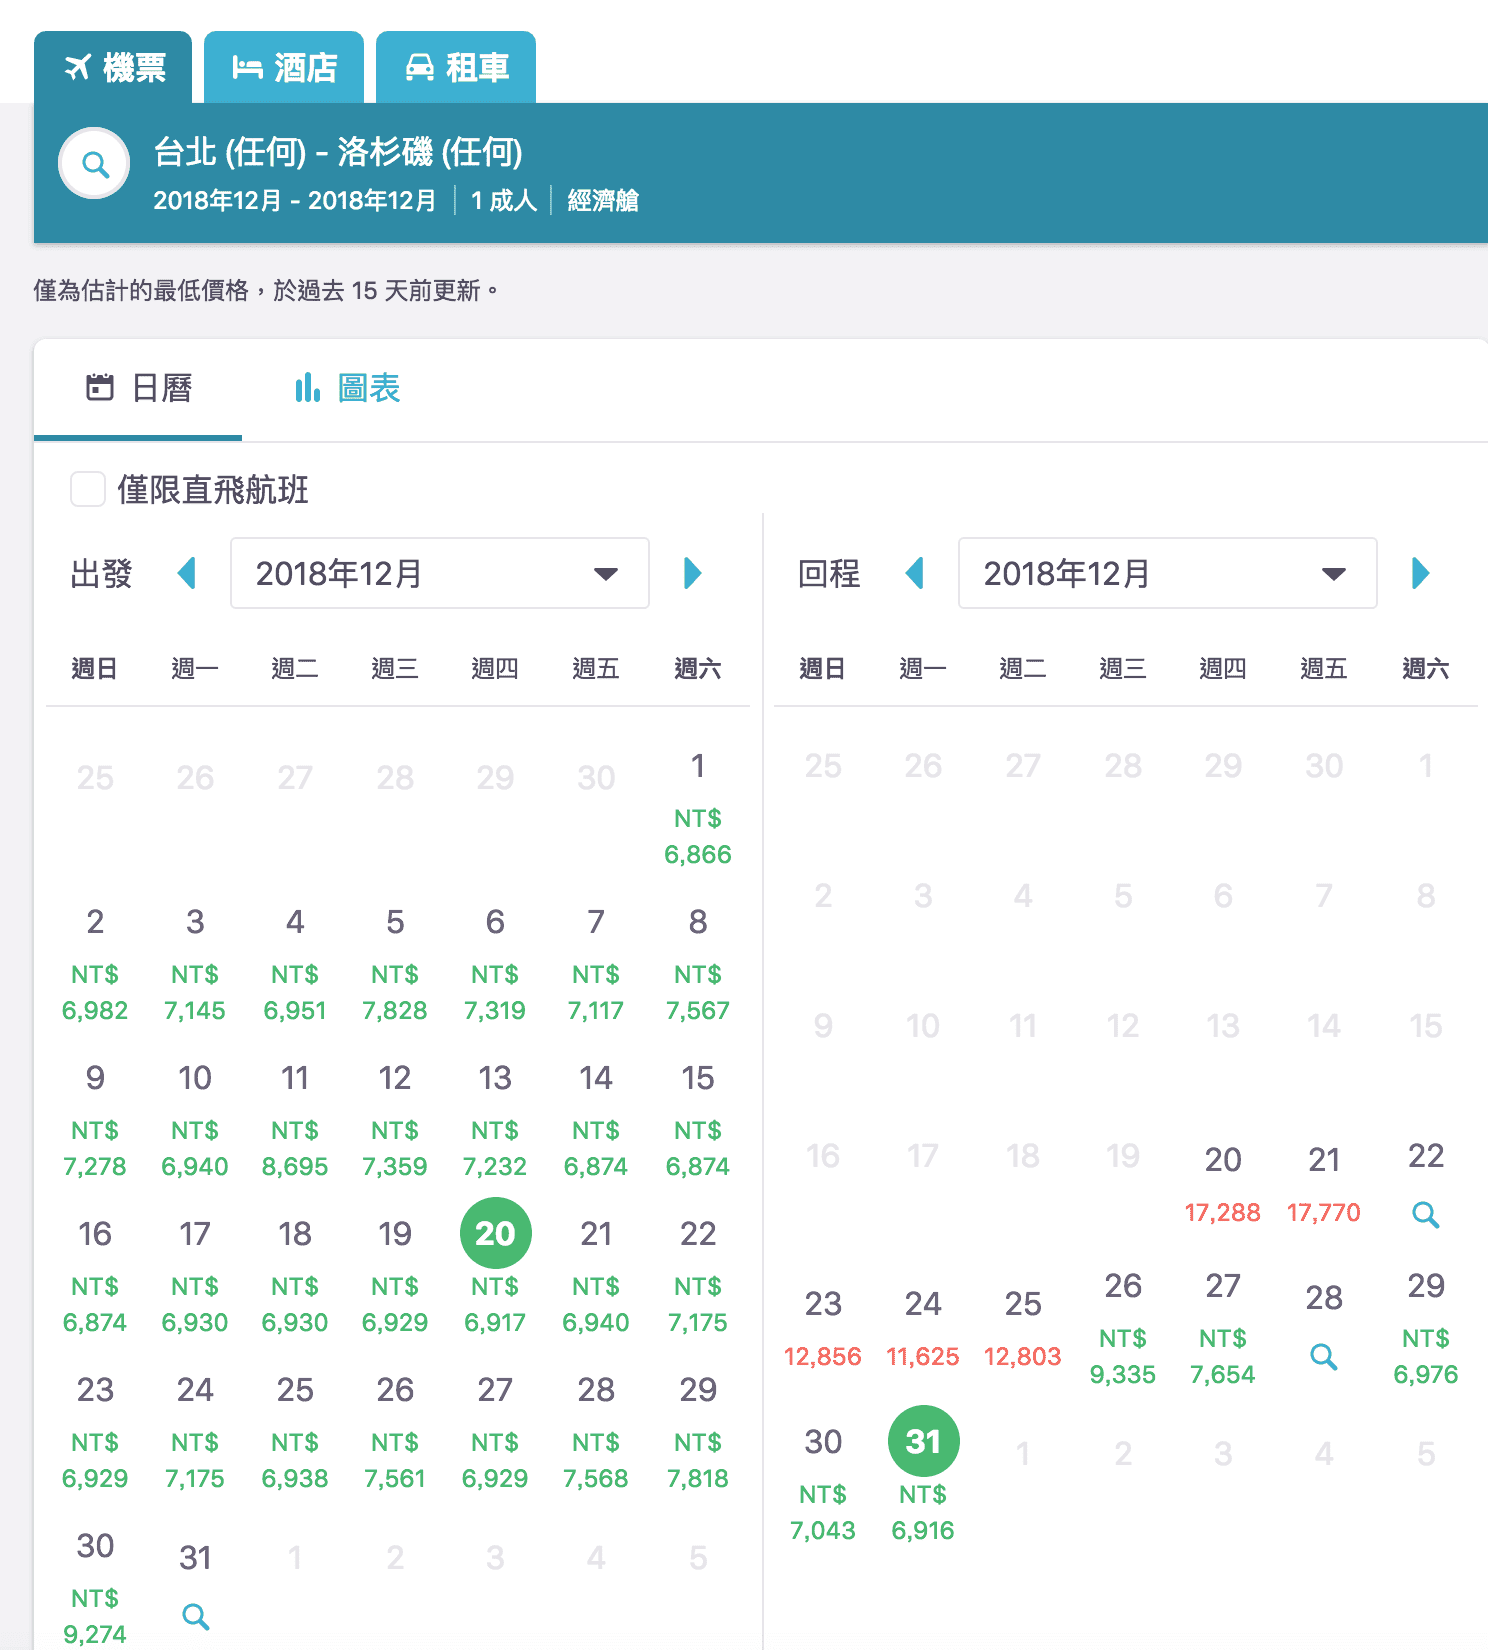
Task: Select departure December 3 priced NT$7,145
Action: pos(195,965)
